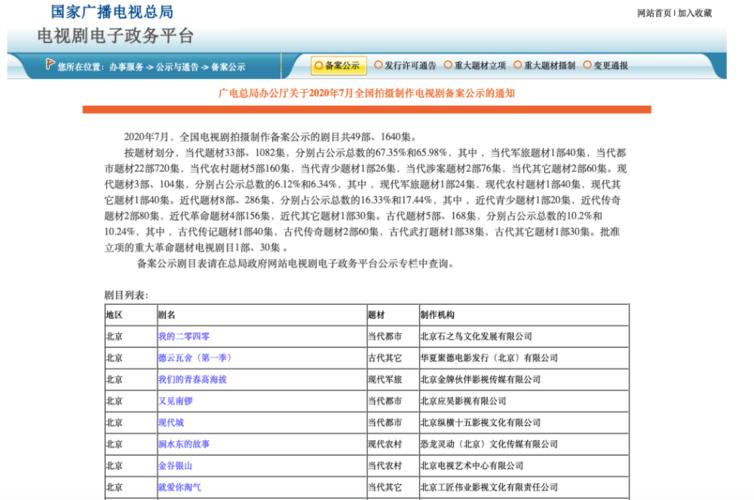Click the 国家广播电视总局 site title
This screenshot has width=754, height=500.
point(112,12)
